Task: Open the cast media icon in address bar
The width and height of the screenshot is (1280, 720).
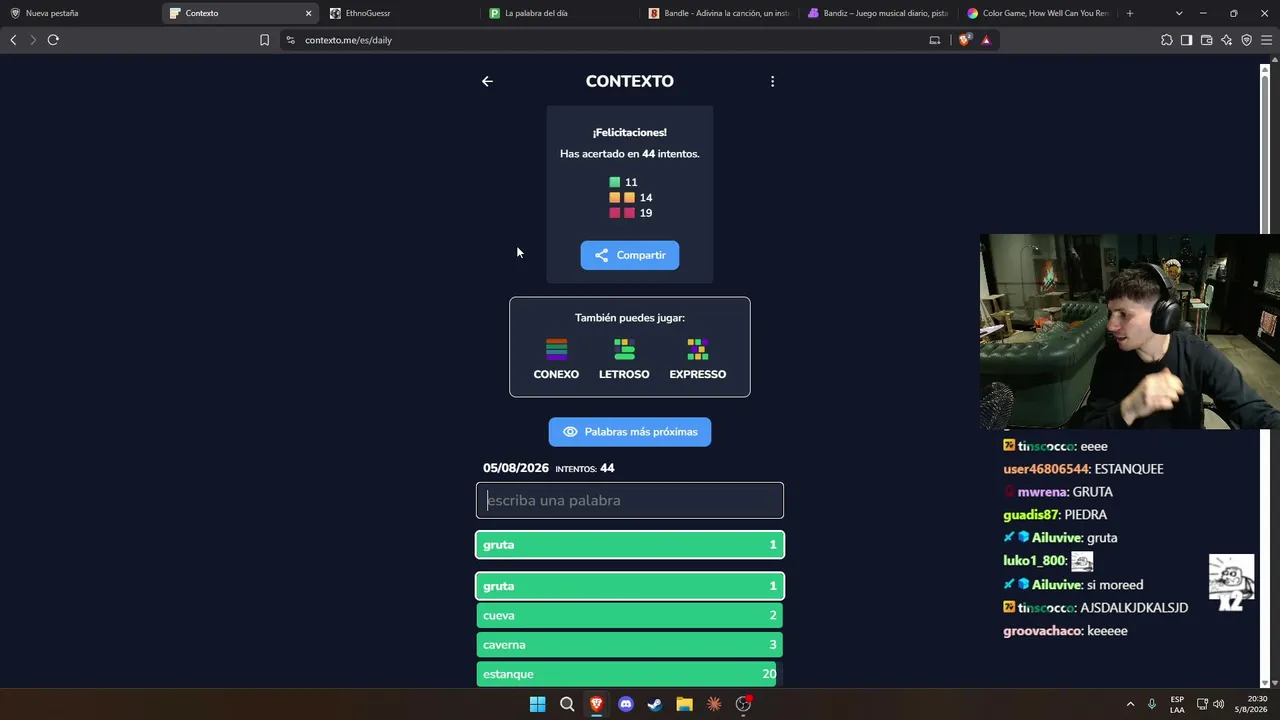Action: point(935,40)
